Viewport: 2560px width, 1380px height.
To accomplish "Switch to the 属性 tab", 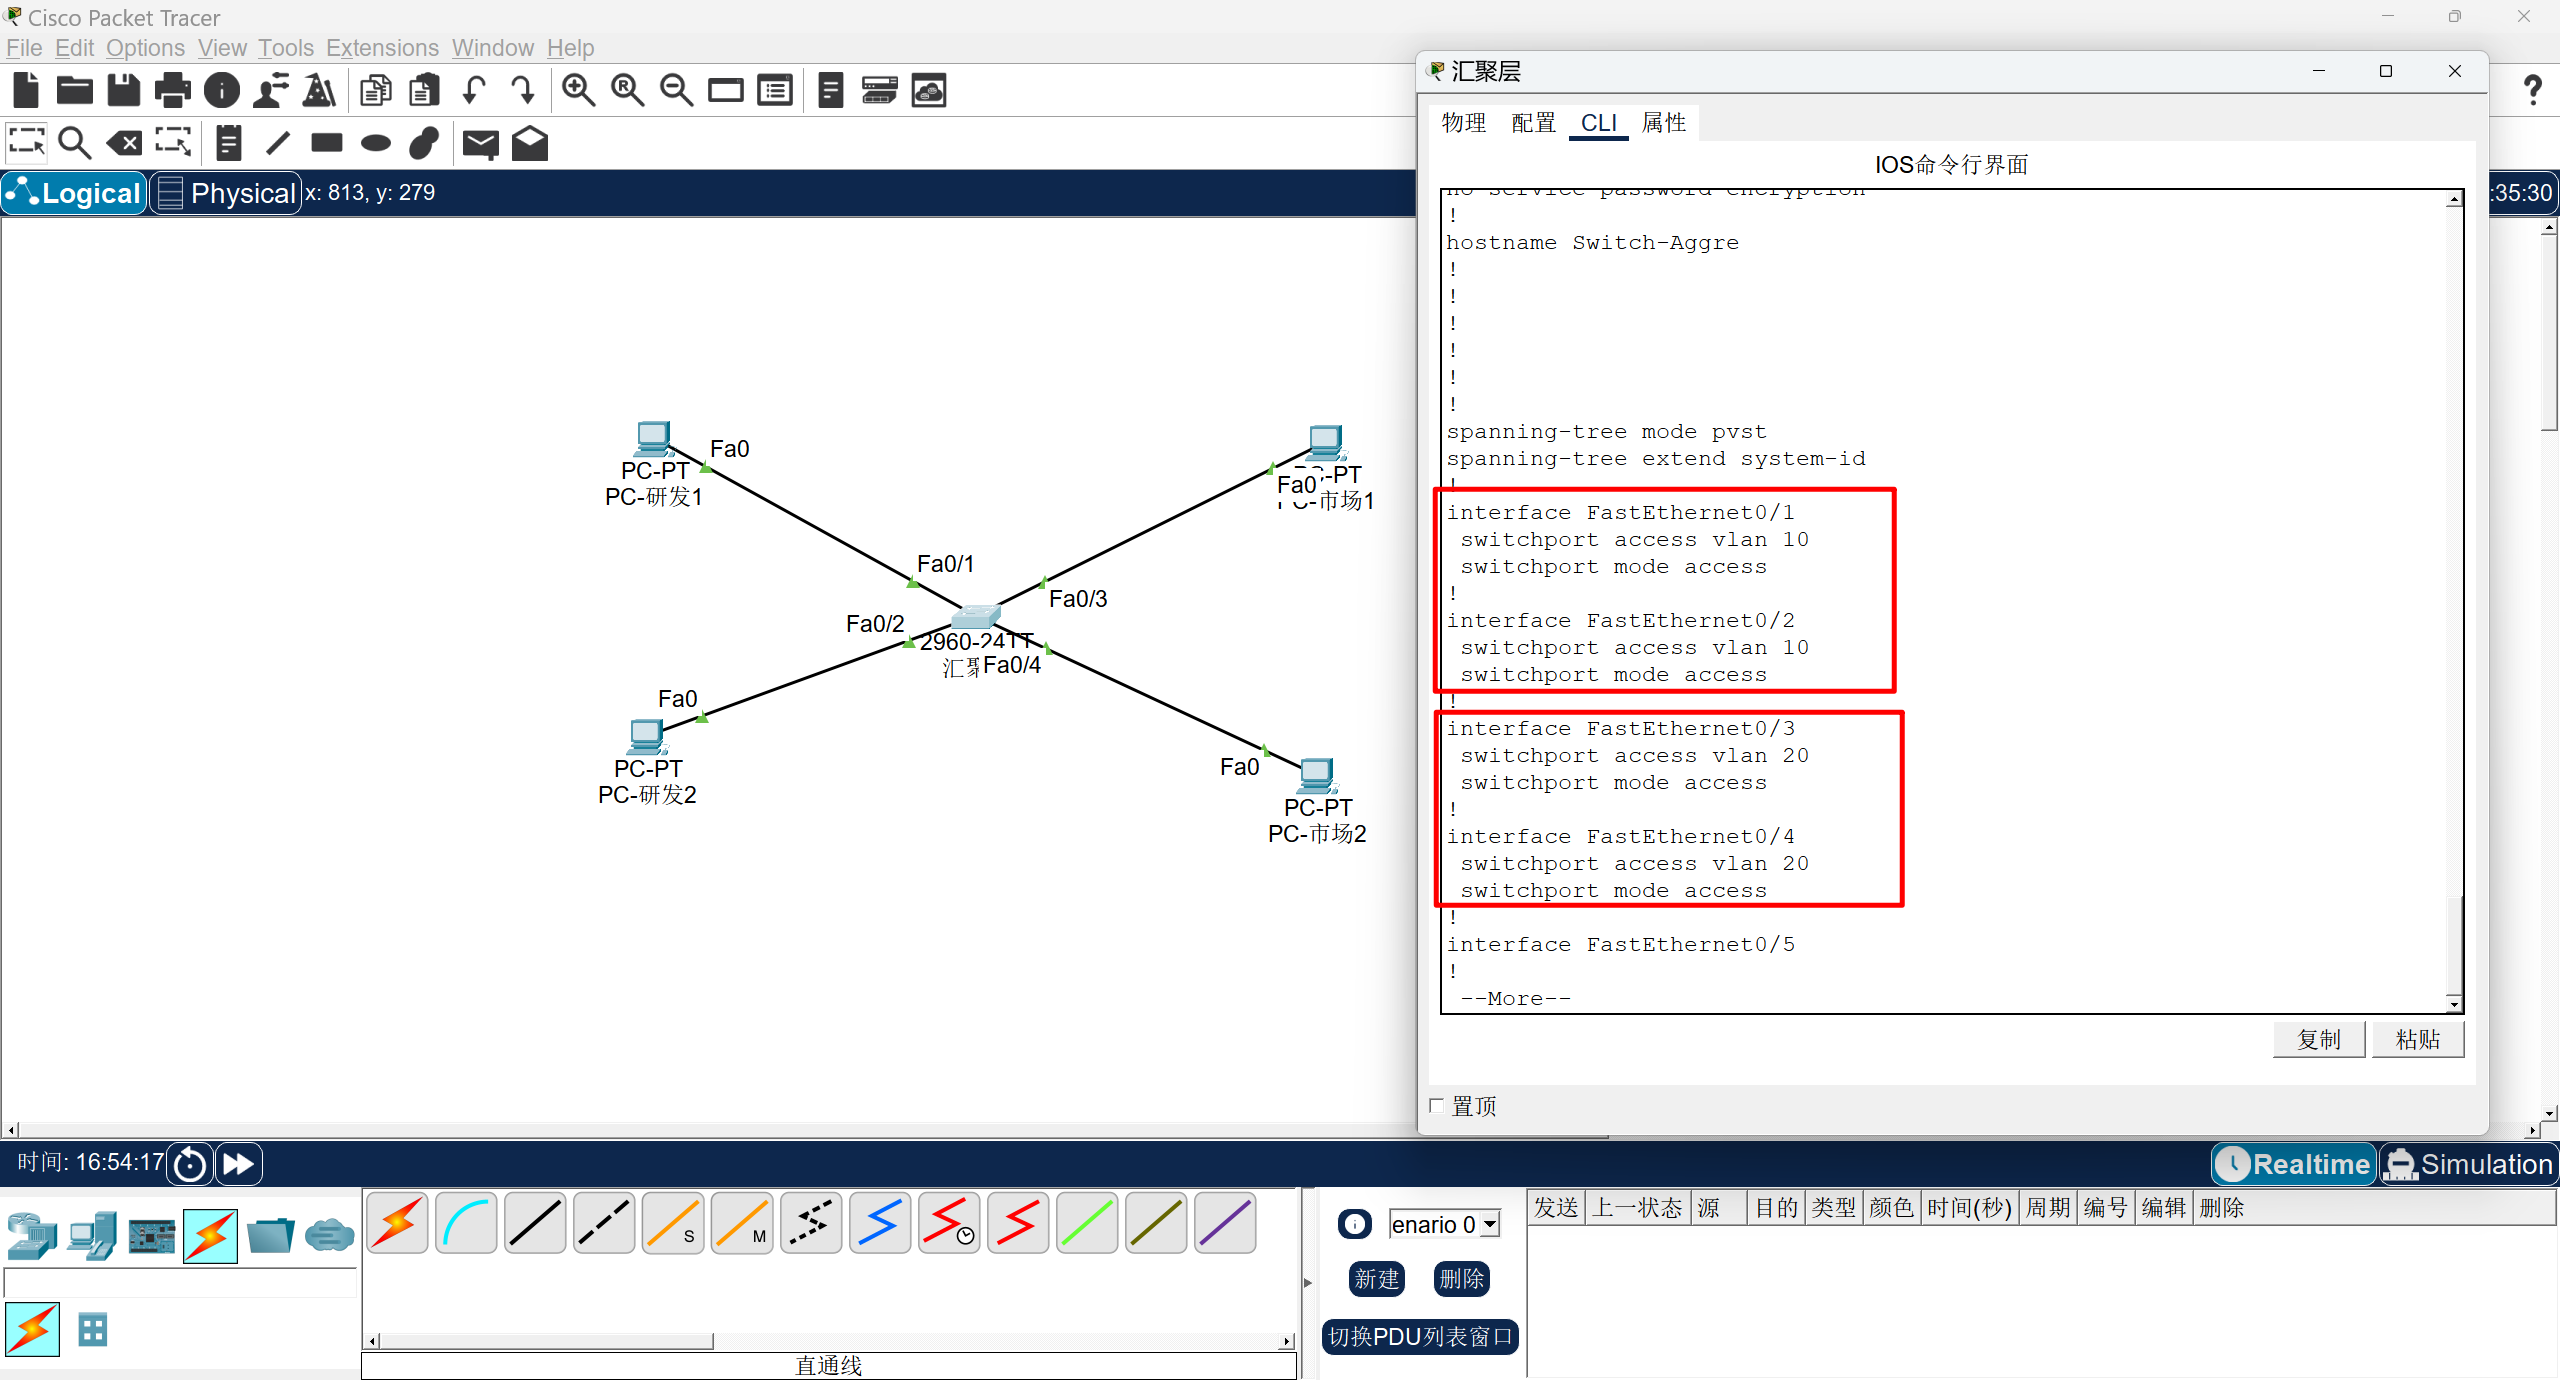I will tap(1664, 123).
